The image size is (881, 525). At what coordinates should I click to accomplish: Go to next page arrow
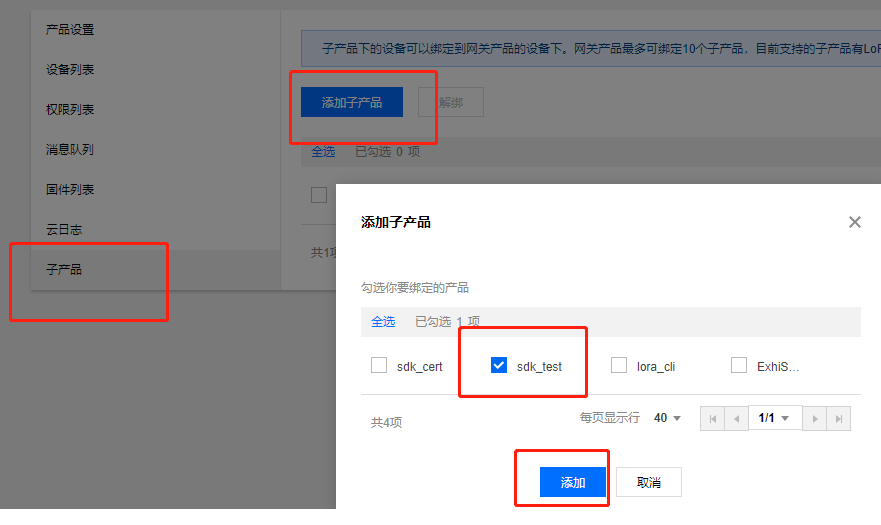(815, 419)
